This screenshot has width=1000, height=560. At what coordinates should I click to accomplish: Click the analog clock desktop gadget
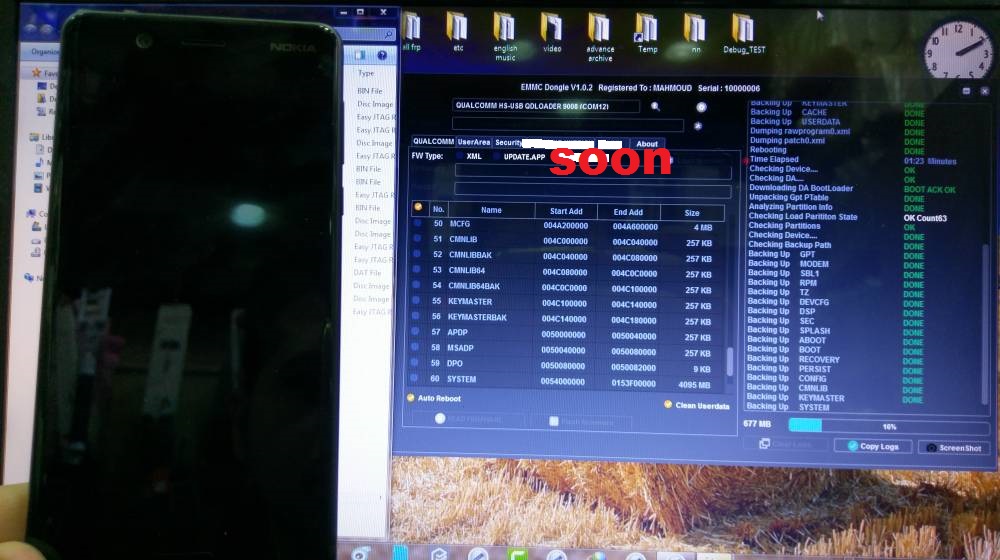point(958,50)
